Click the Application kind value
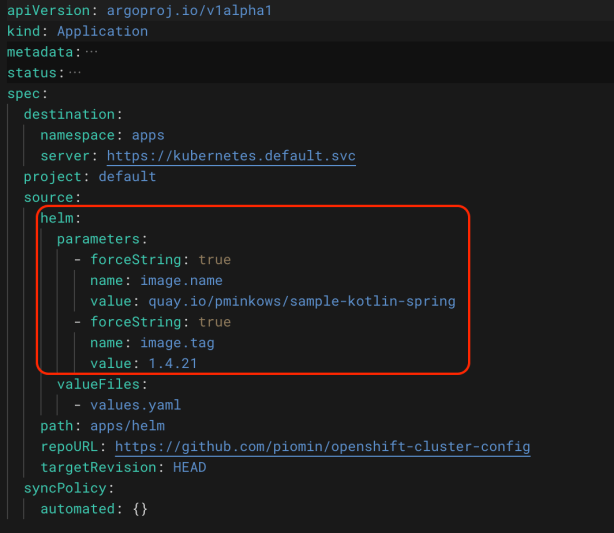 pos(101,31)
